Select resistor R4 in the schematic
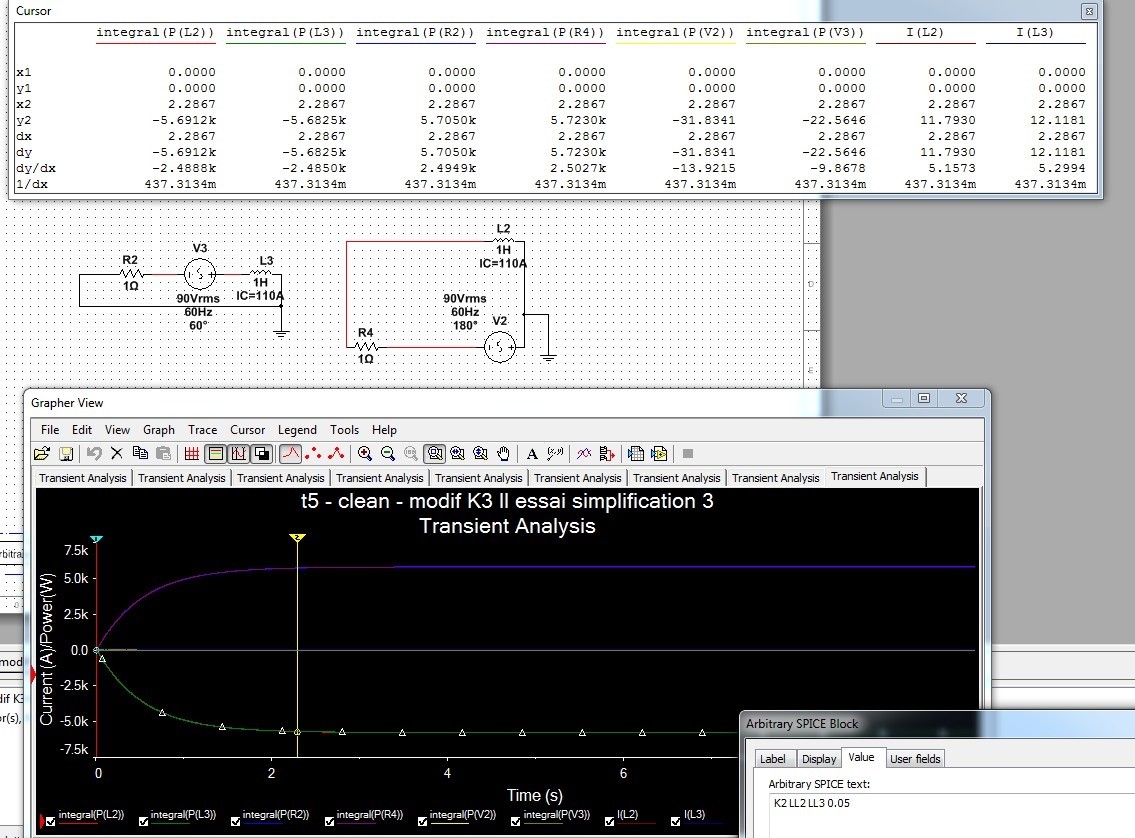The image size is (1135, 838). [x=366, y=346]
